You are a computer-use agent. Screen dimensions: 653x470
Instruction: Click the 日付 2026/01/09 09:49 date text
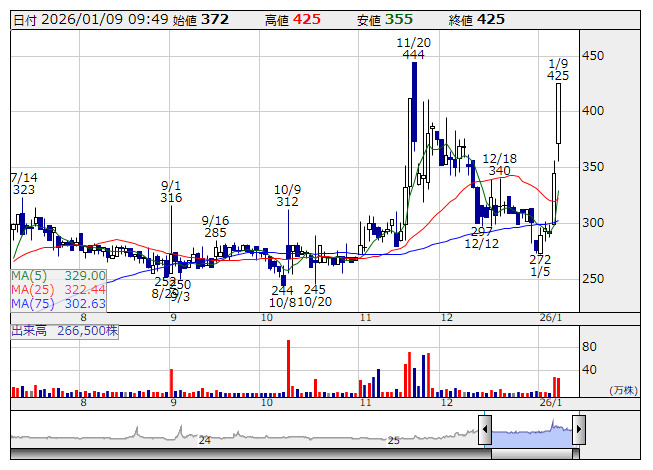coord(91,20)
